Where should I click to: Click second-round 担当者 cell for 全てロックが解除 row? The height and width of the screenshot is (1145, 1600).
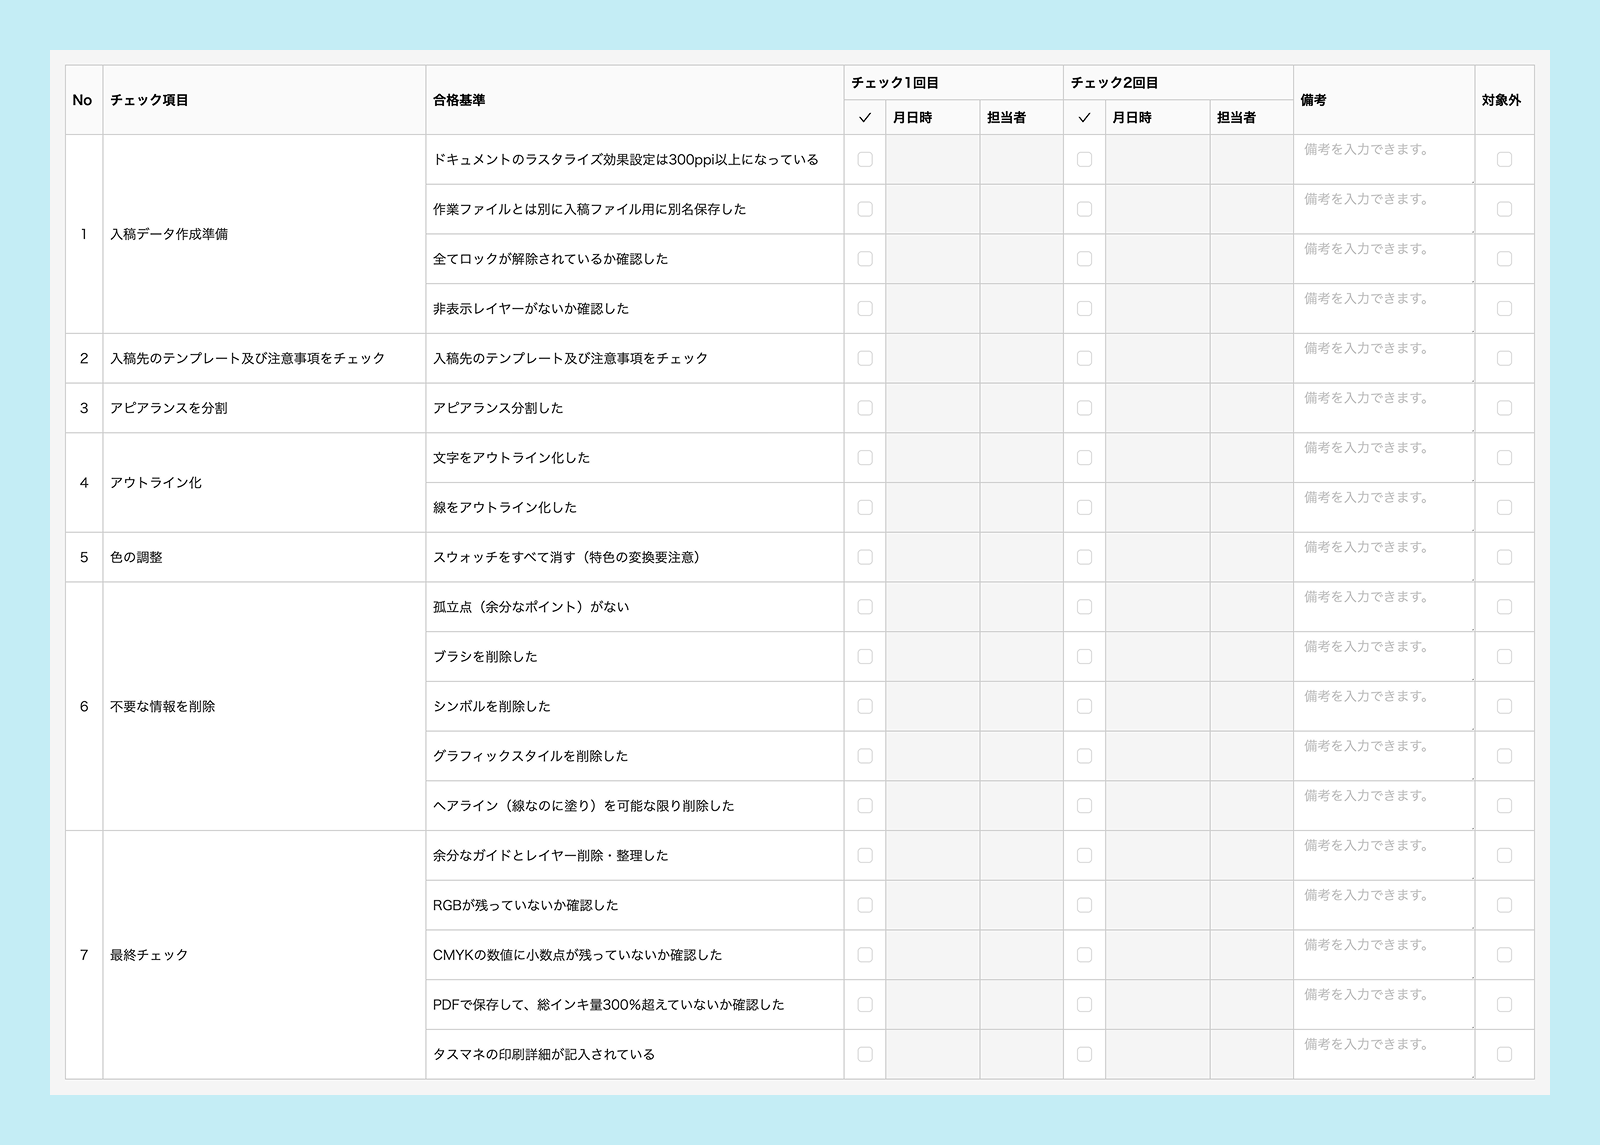click(1251, 259)
